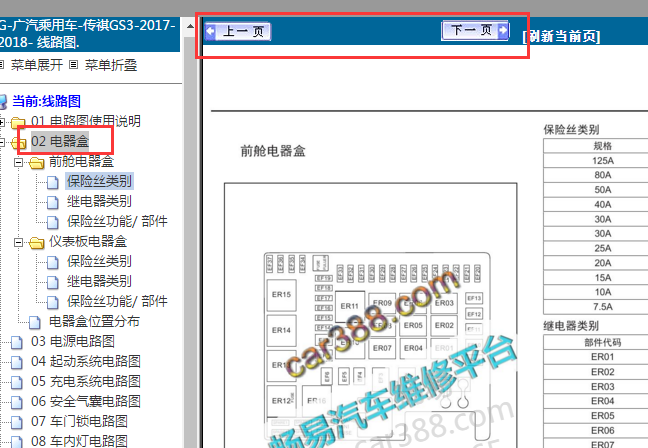This screenshot has width=648, height=448.
Task: Open the 电器盒位置分布 page
Action: [94, 321]
